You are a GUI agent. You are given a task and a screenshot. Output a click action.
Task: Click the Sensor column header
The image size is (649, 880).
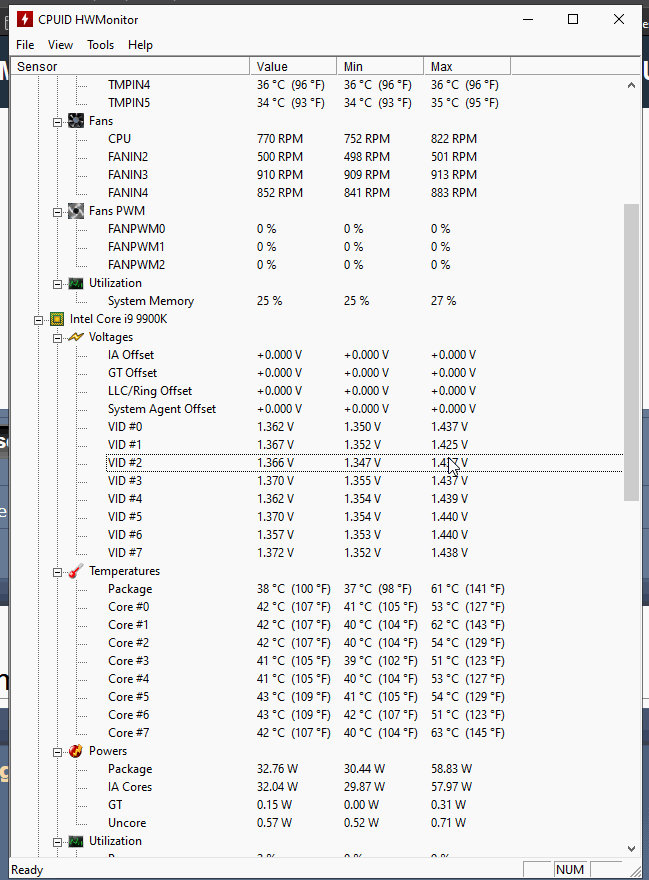coord(130,66)
